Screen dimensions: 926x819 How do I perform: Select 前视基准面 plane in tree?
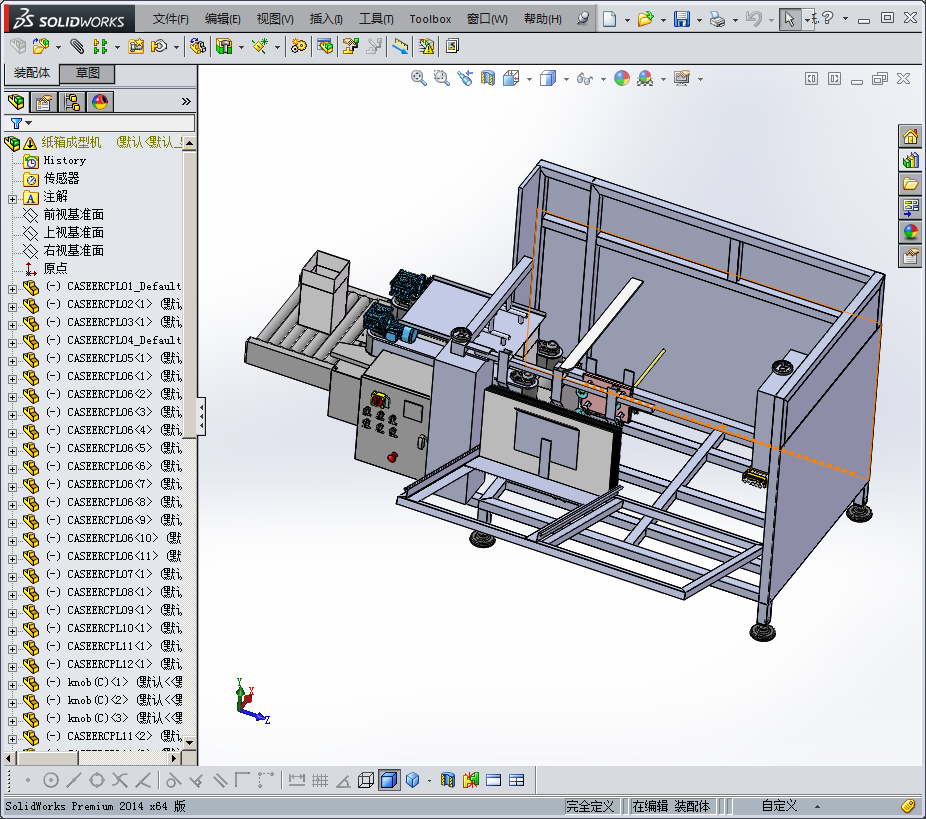click(74, 214)
